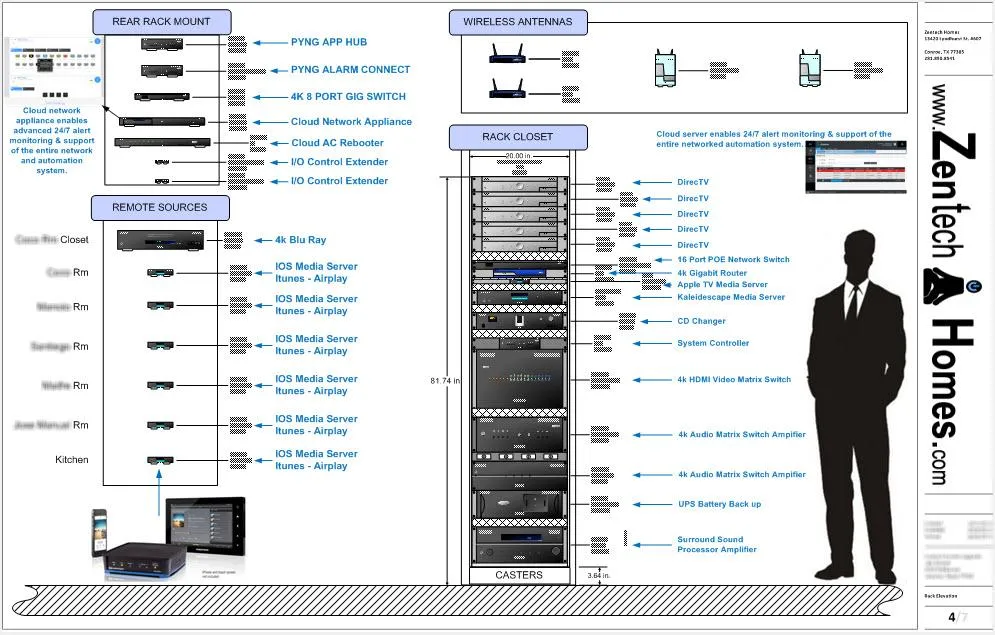This screenshot has width=995, height=635.
Task: Select the Kaleidescape Media Server label
Action: pyautogui.click(x=730, y=297)
